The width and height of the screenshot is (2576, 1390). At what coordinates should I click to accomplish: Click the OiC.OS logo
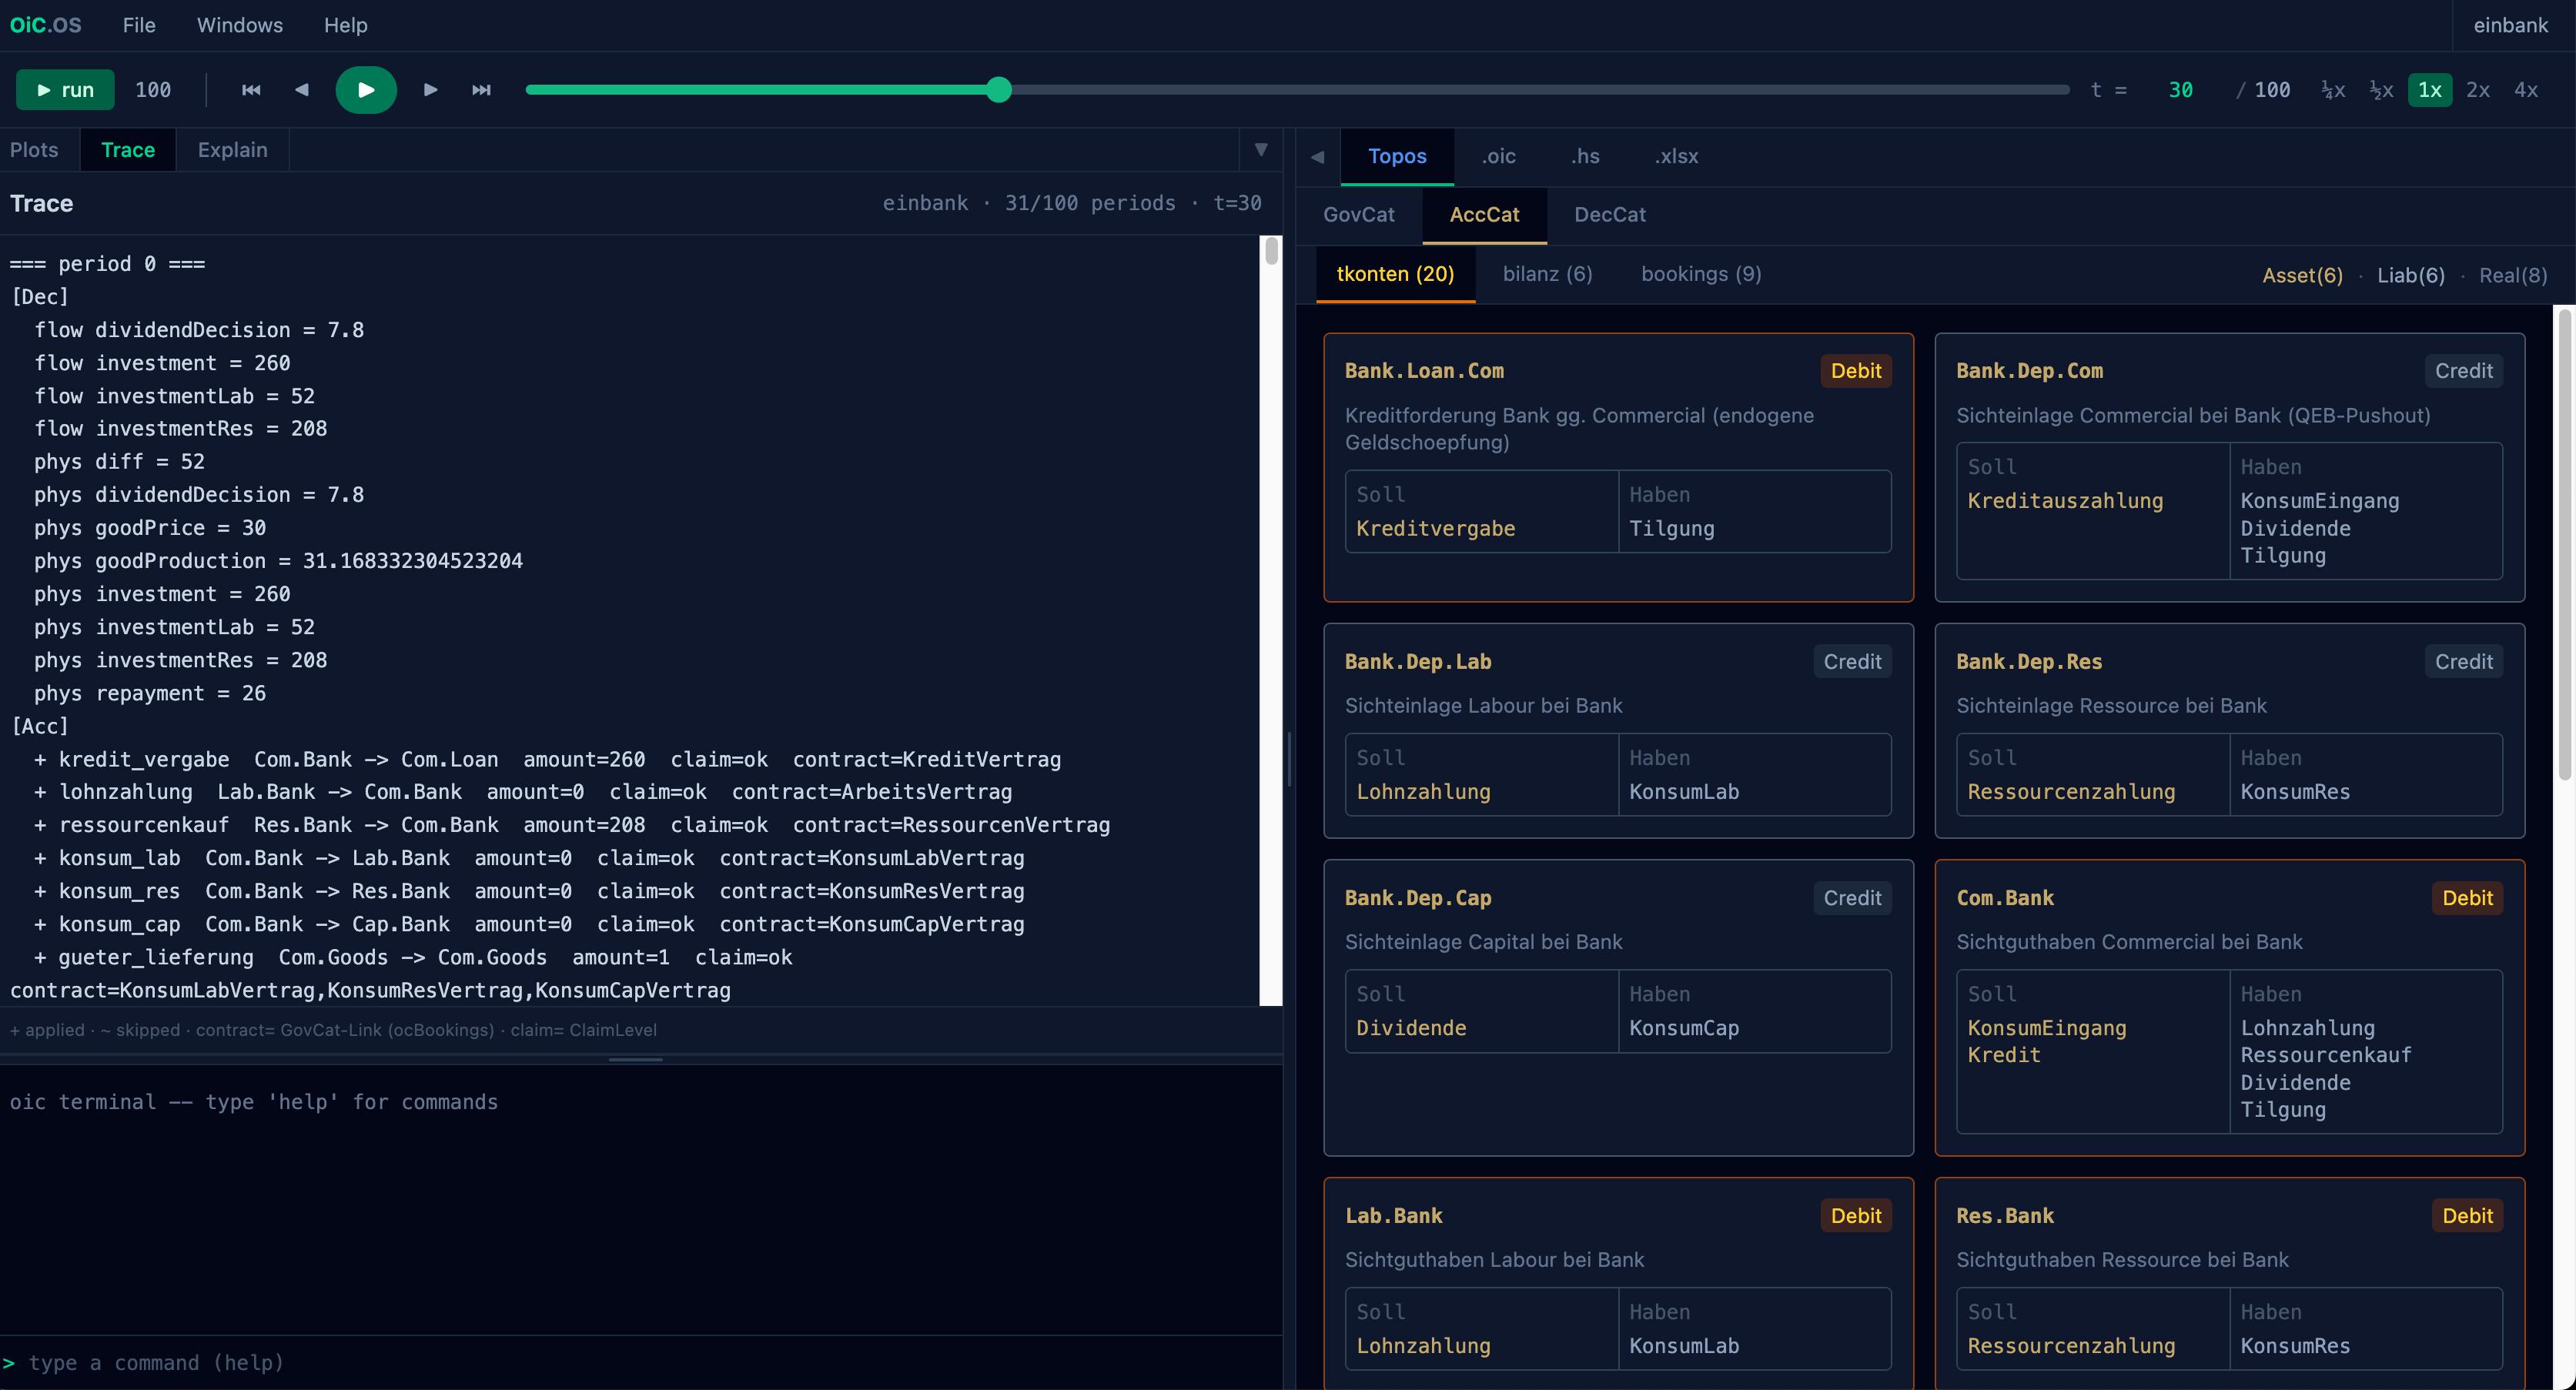[x=46, y=25]
